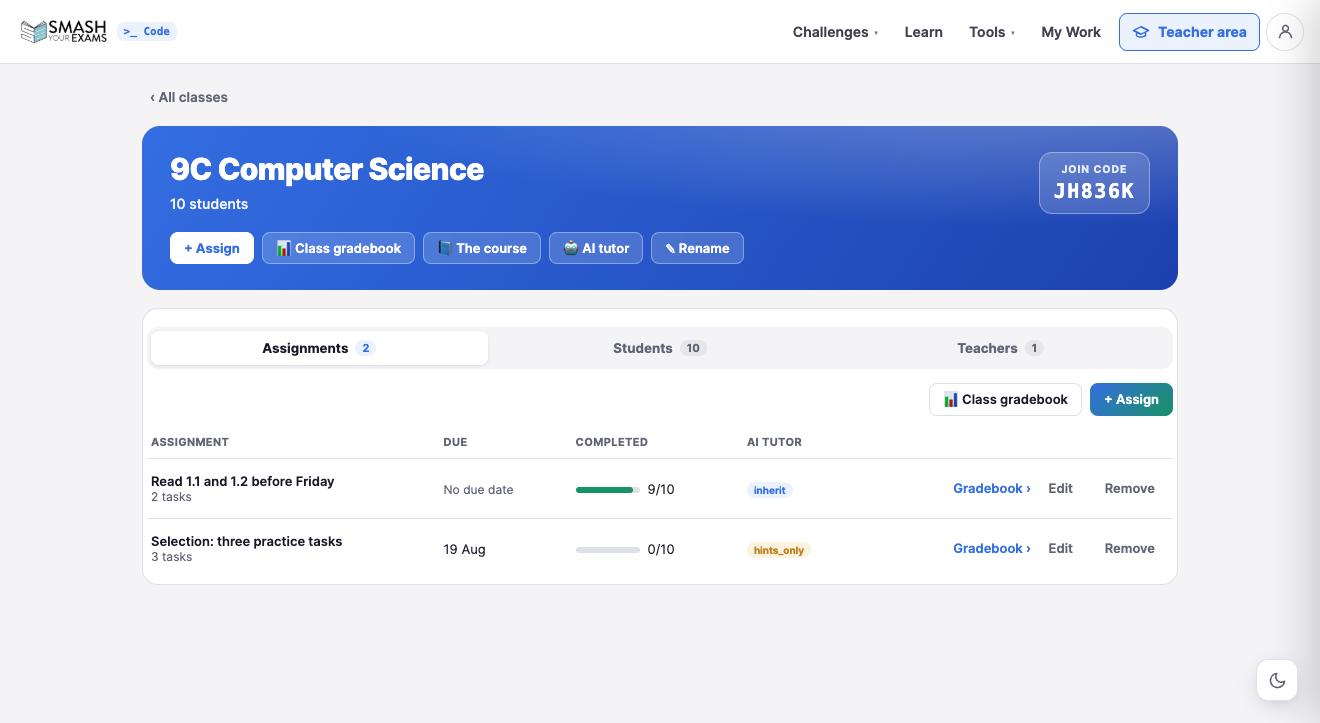Open Gradebook for Selection practice tasks assignment
1320x723 pixels.
point(991,548)
